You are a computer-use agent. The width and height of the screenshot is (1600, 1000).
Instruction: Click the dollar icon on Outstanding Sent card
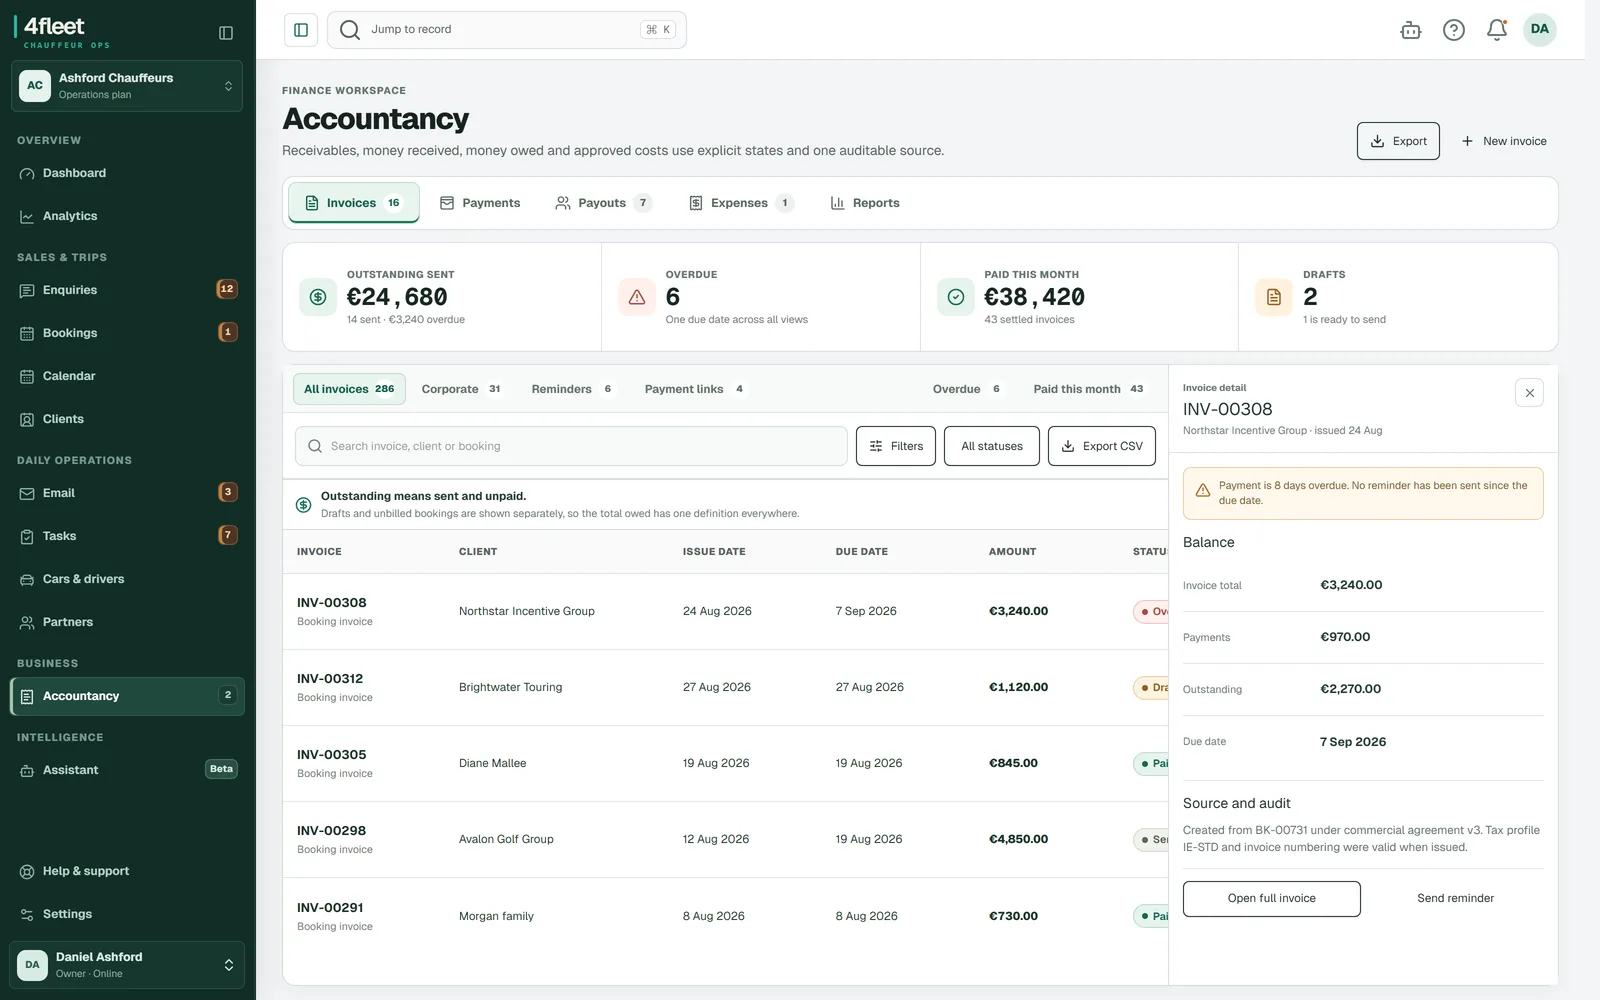coord(318,297)
